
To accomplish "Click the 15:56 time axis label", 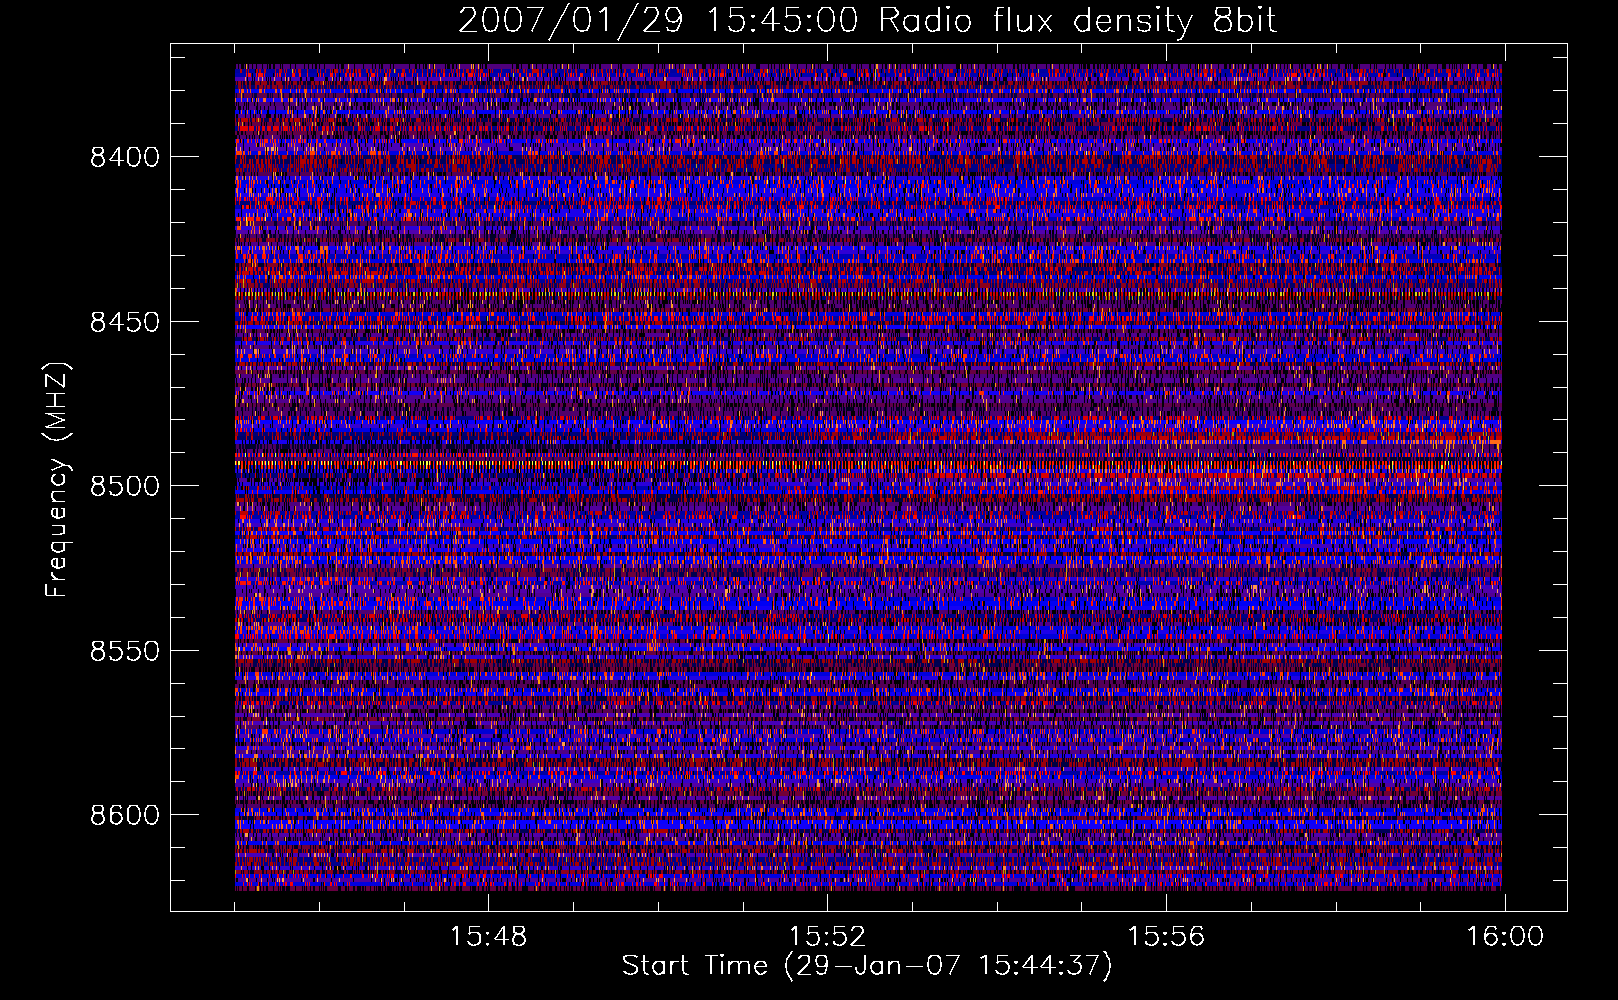I will 1166,937.
